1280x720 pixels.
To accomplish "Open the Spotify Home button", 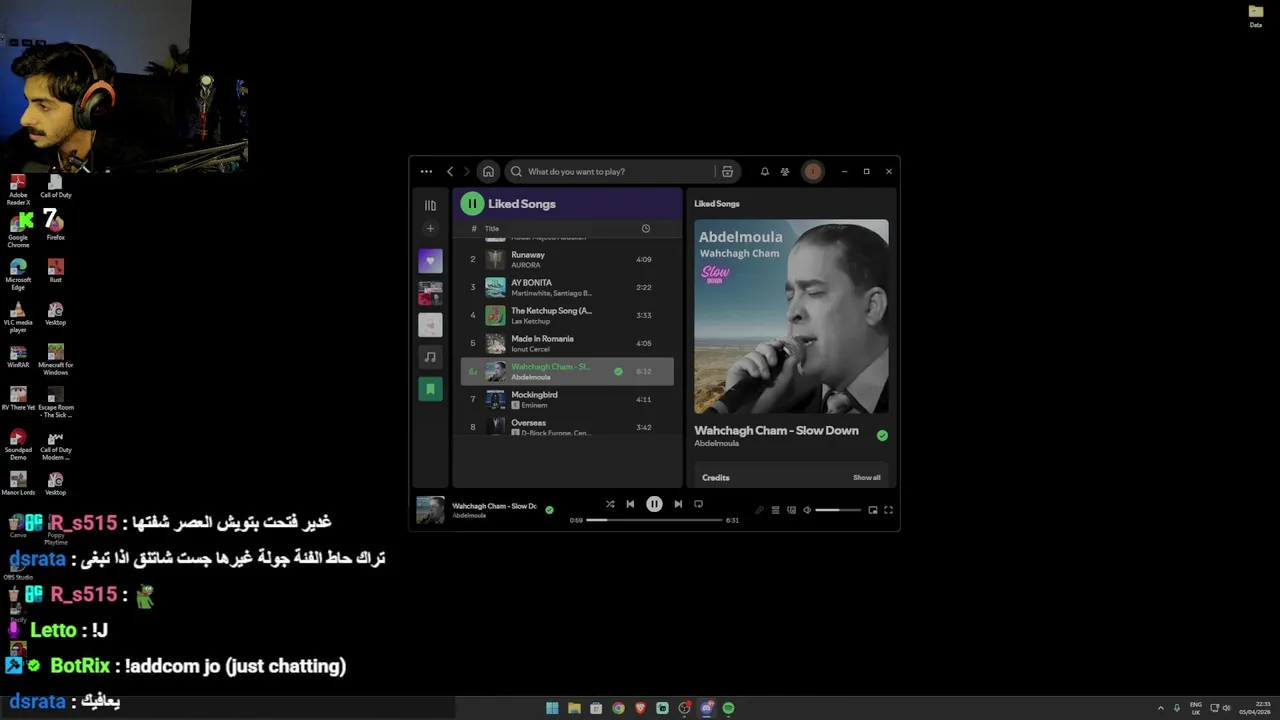I will tap(488, 172).
